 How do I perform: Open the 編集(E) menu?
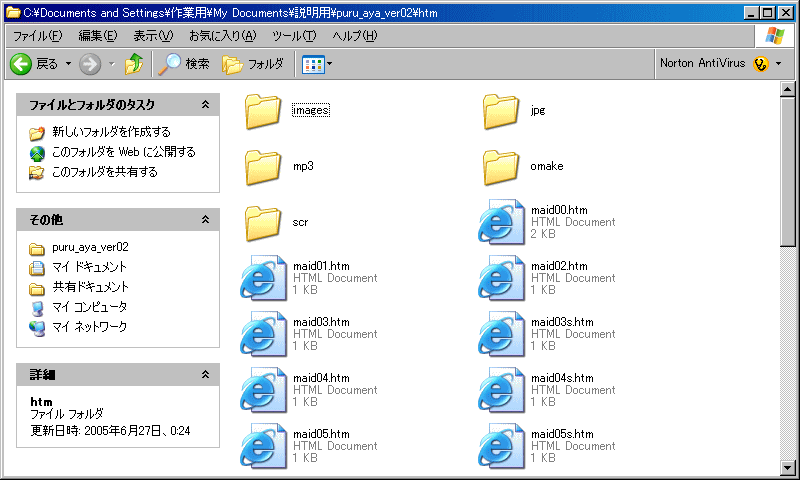[x=97, y=36]
